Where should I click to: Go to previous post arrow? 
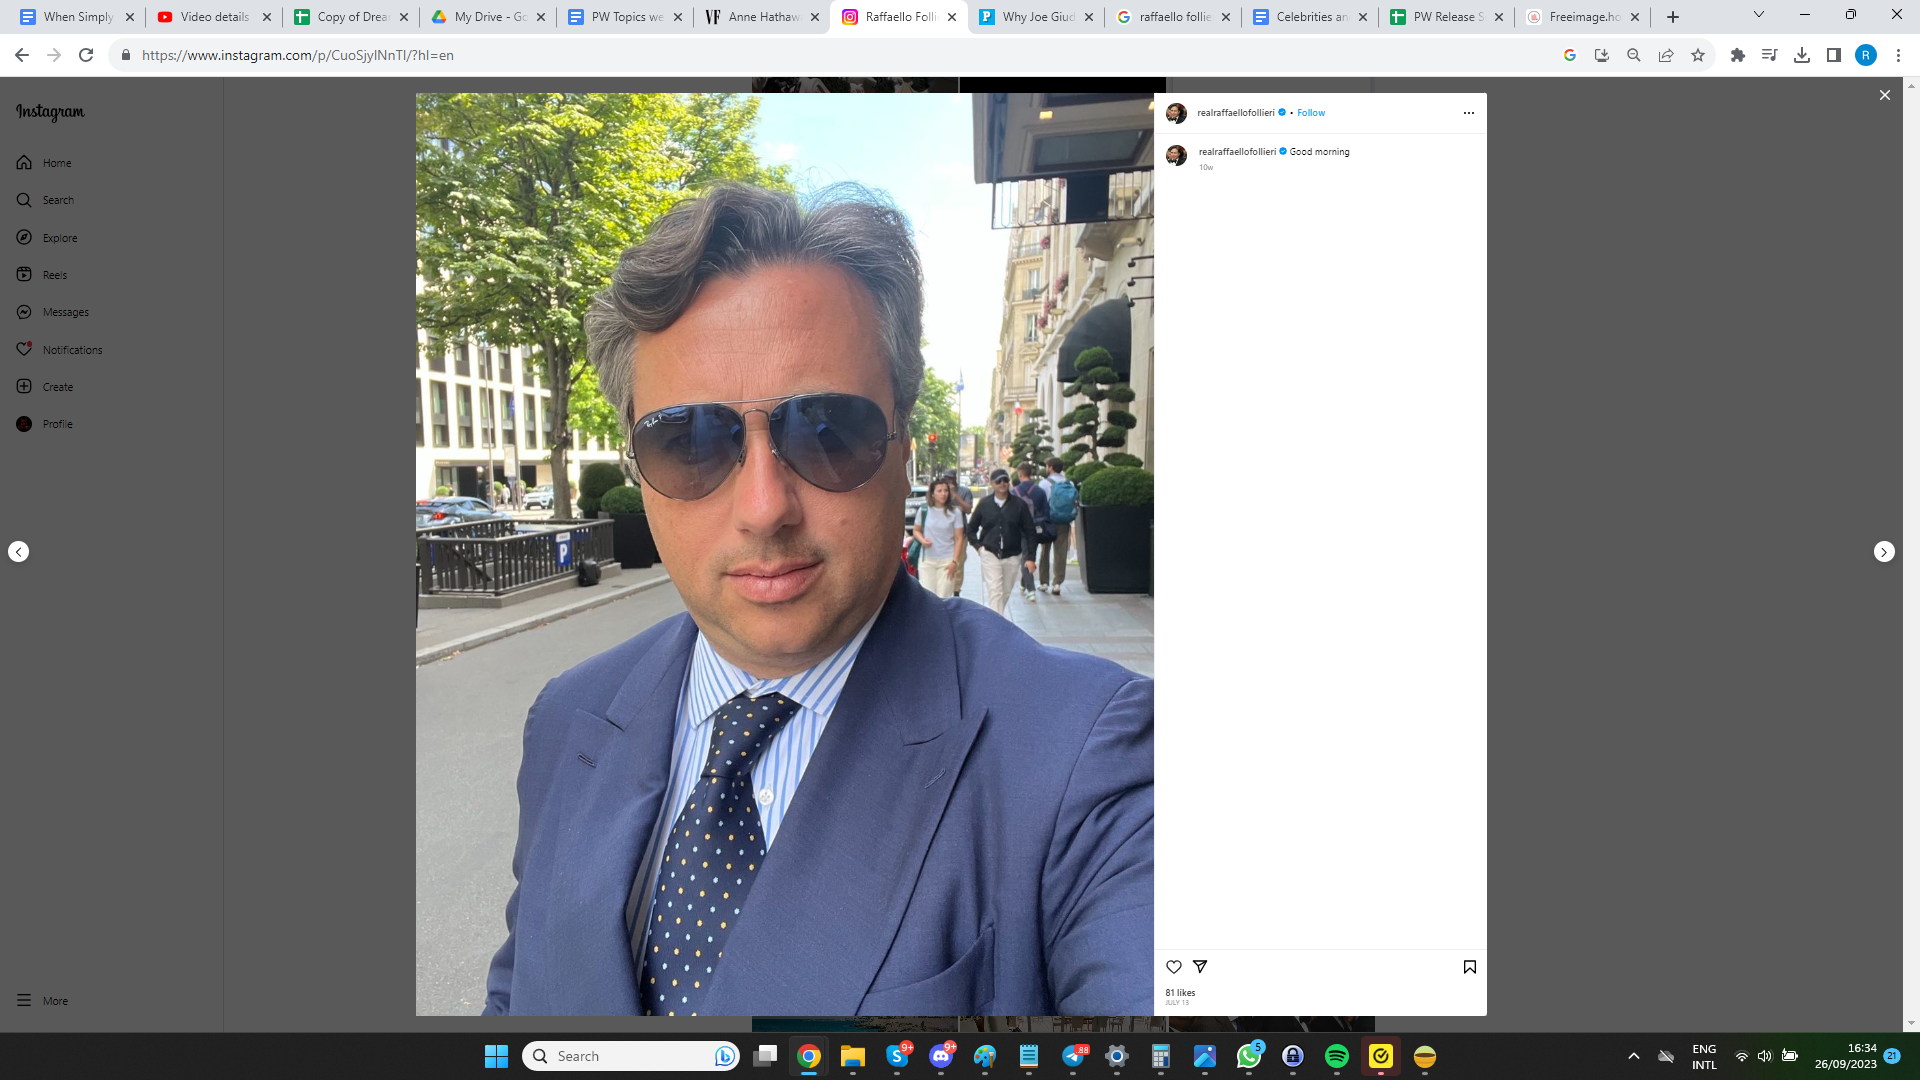pyautogui.click(x=18, y=552)
